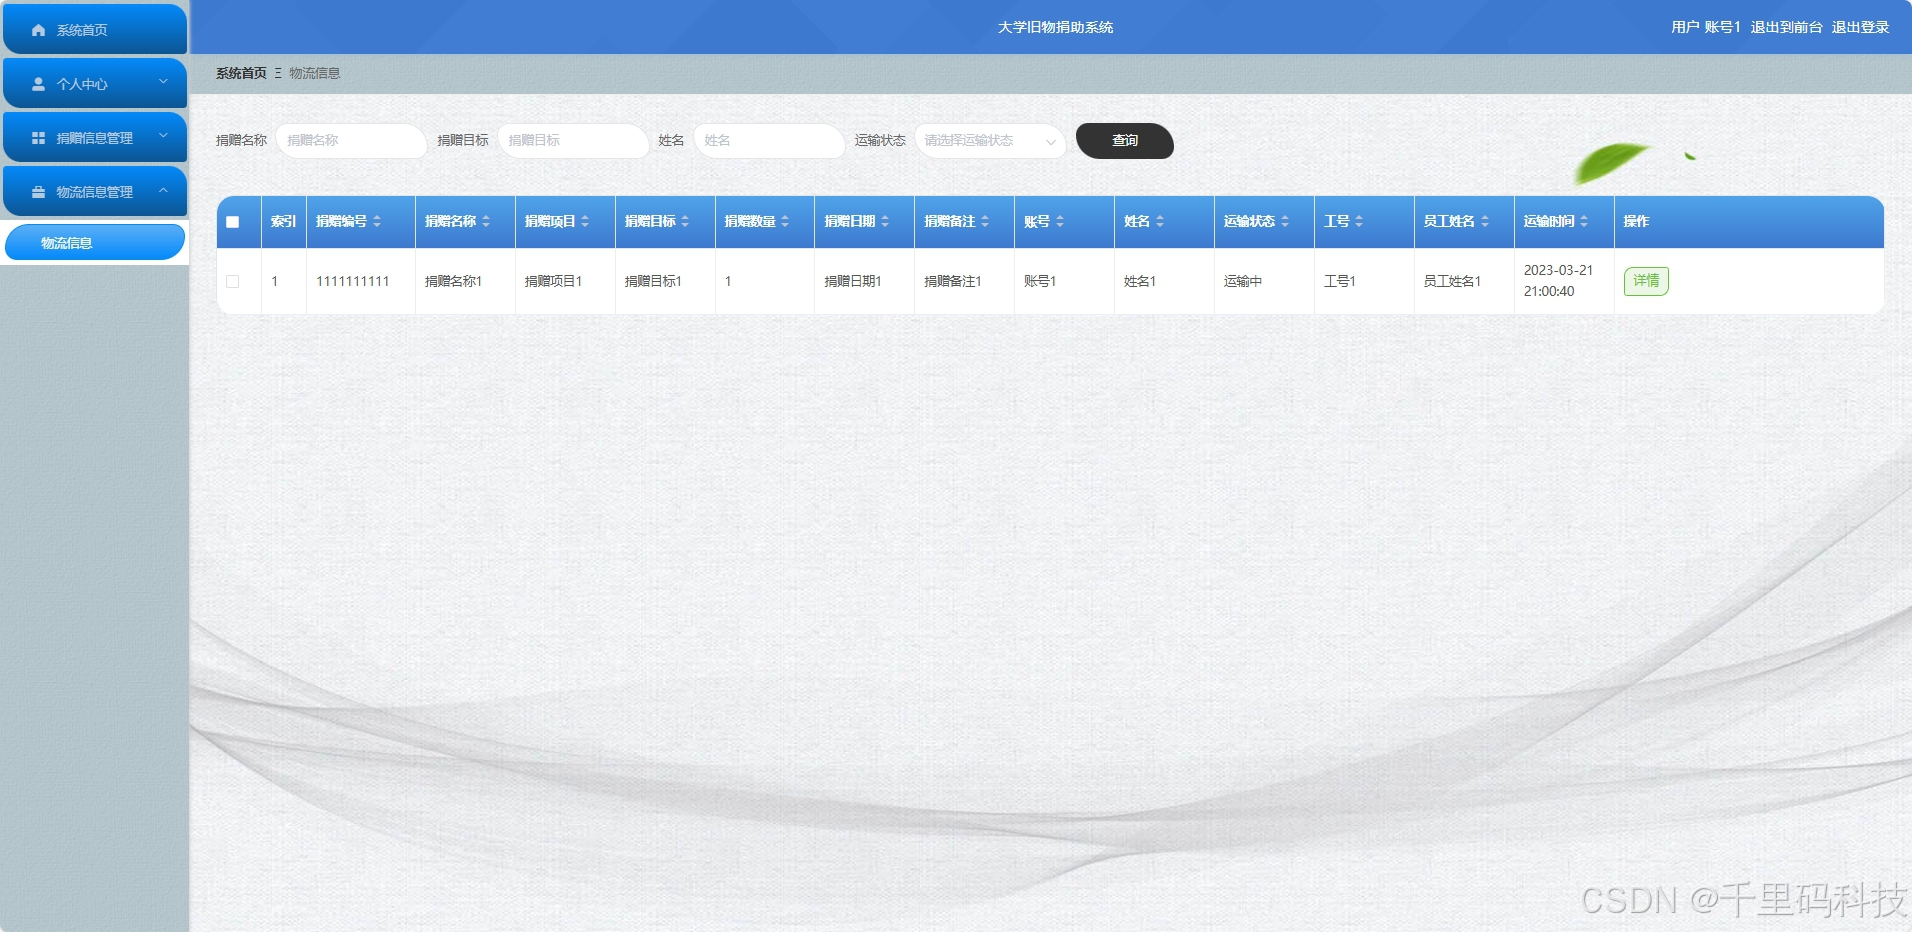Click cell text 姓名1
This screenshot has height=932, width=1912.
1140,281
